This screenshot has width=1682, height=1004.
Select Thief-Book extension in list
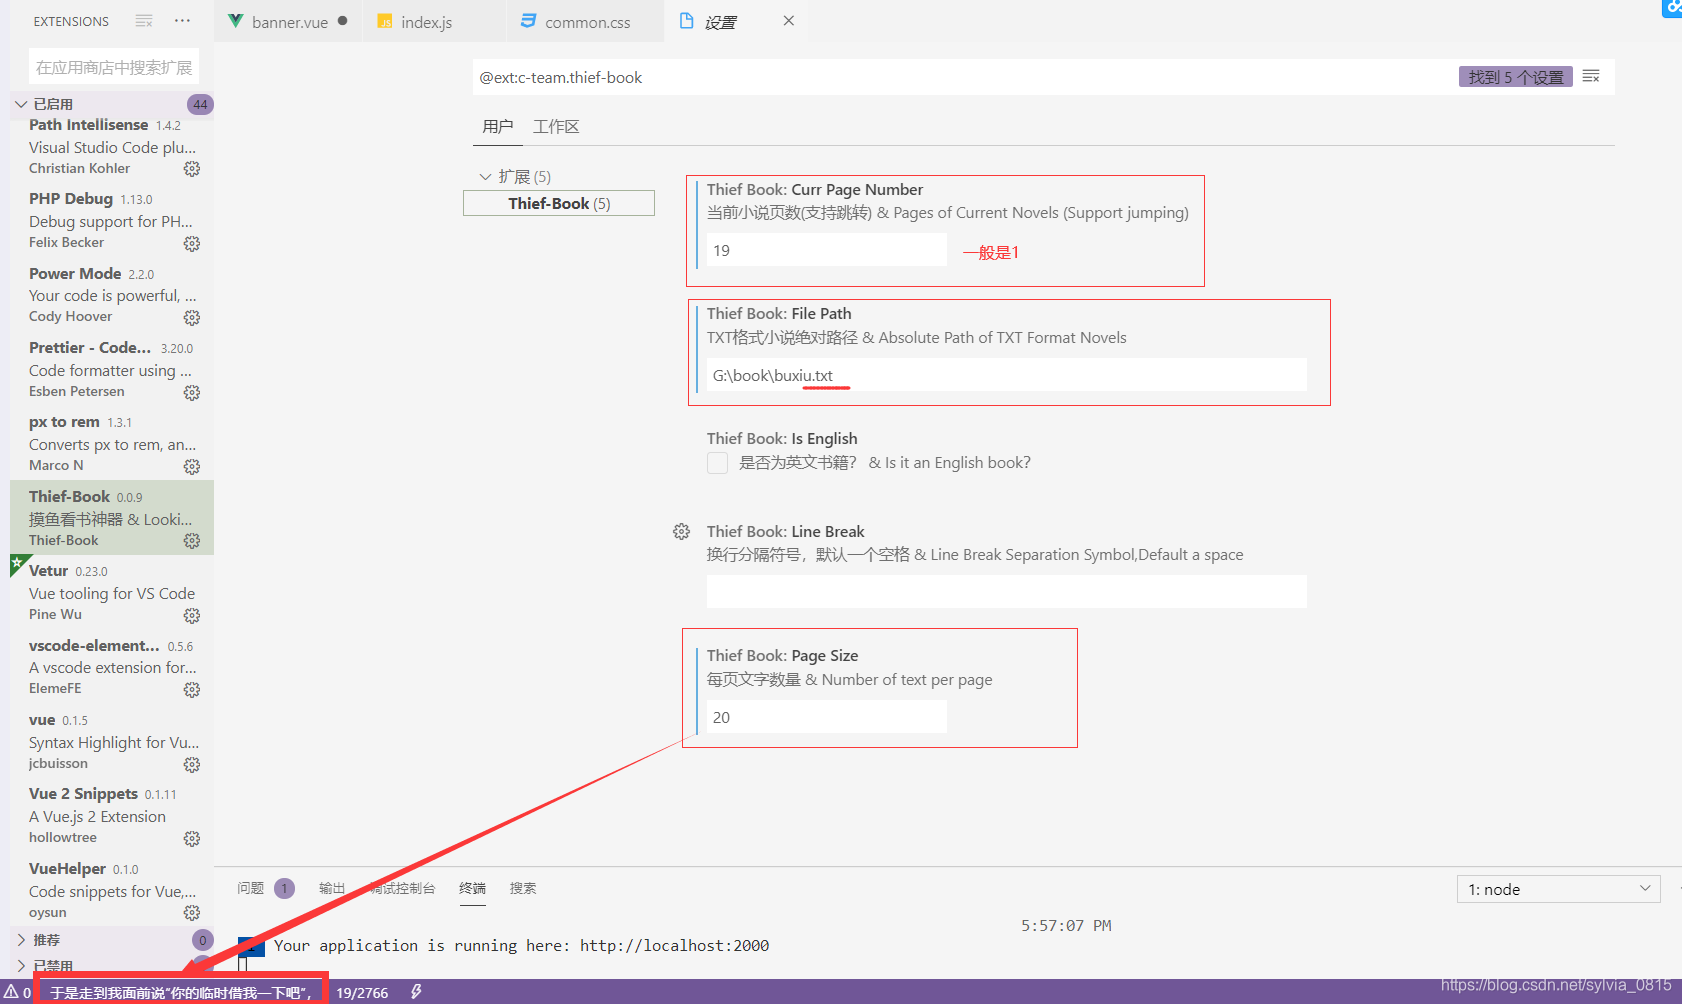pyautogui.click(x=112, y=518)
